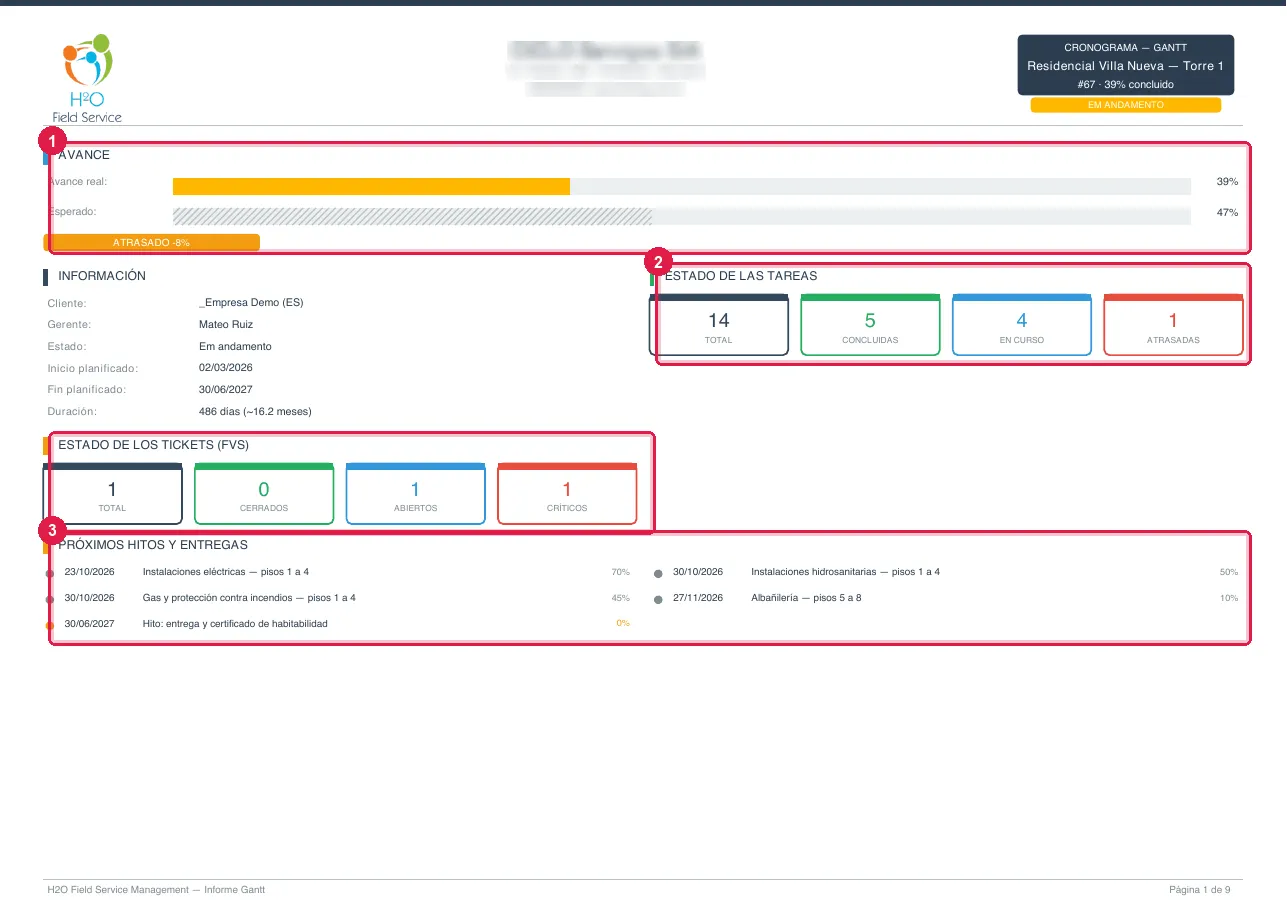Select the 0 Cerrados tickets card
Screen dimensions: 1287x910
click(264, 494)
